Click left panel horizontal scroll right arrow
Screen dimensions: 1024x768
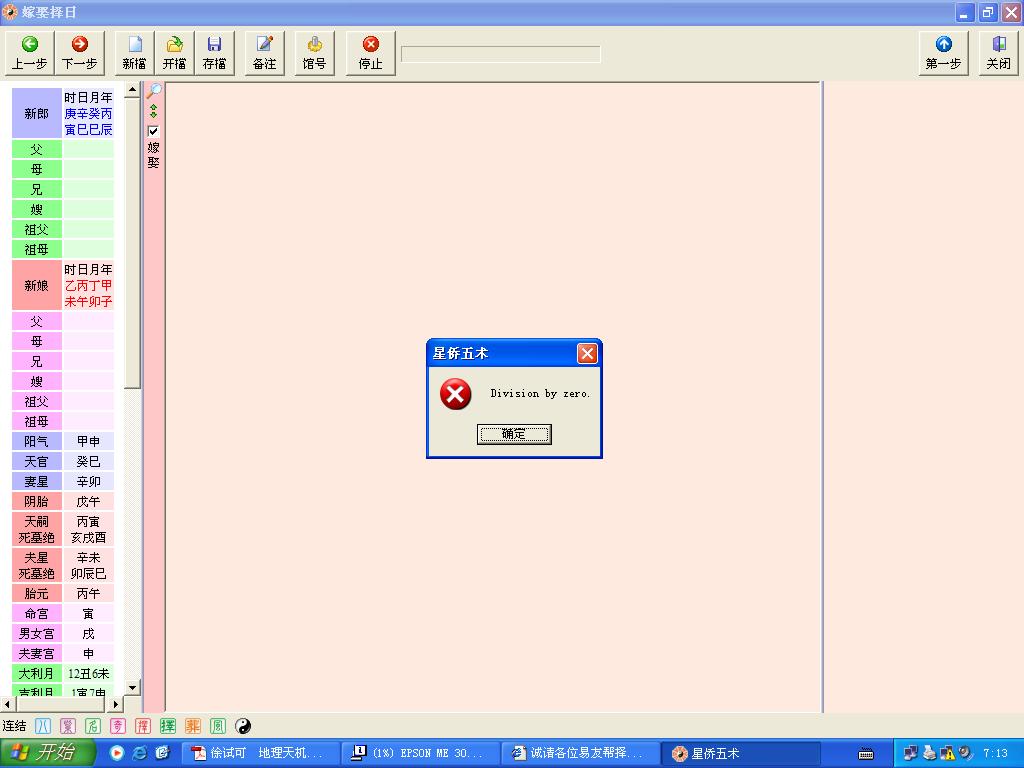(116, 705)
